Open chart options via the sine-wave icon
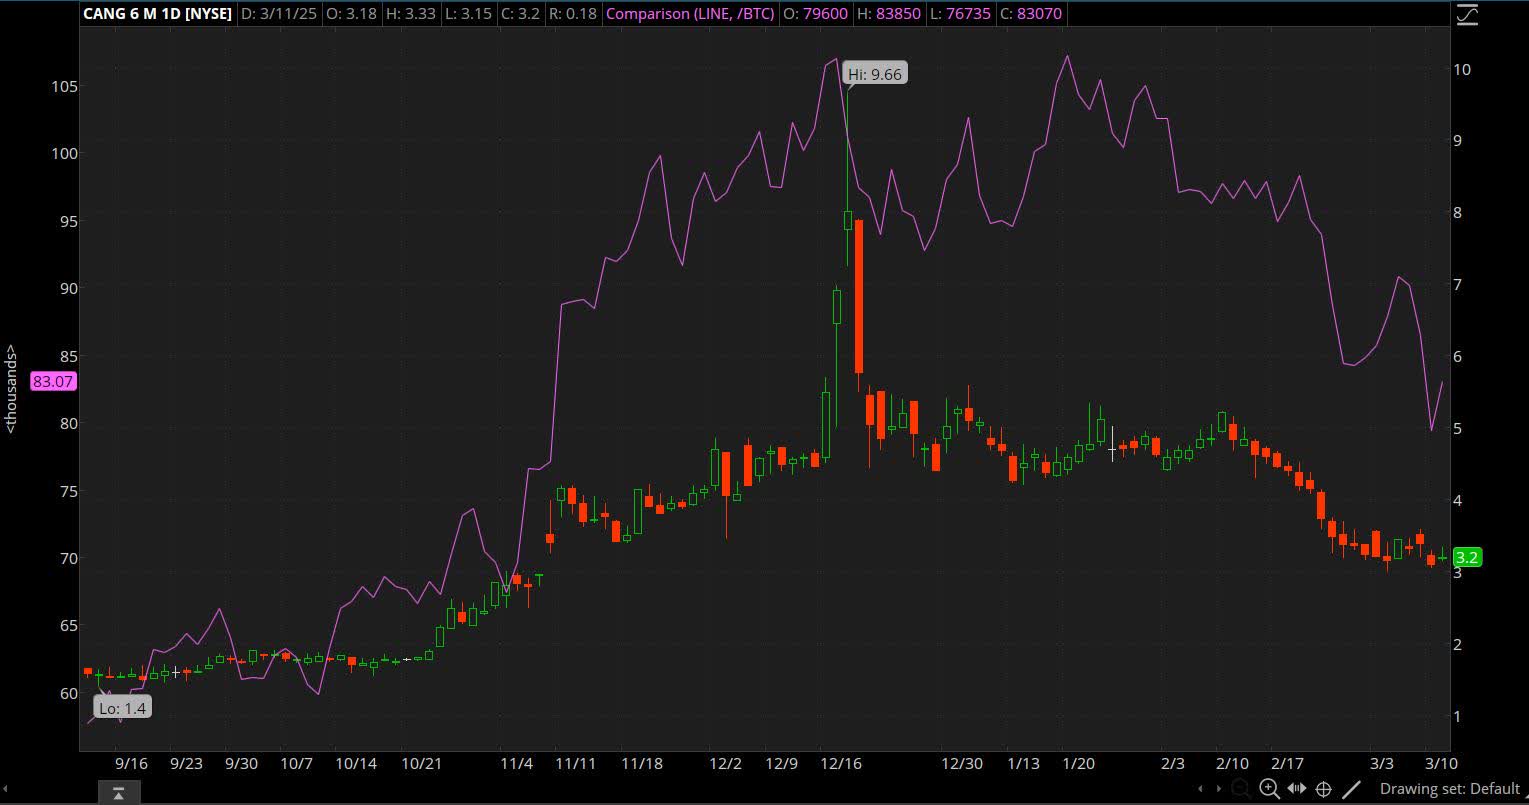The width and height of the screenshot is (1529, 805). pyautogui.click(x=1468, y=14)
